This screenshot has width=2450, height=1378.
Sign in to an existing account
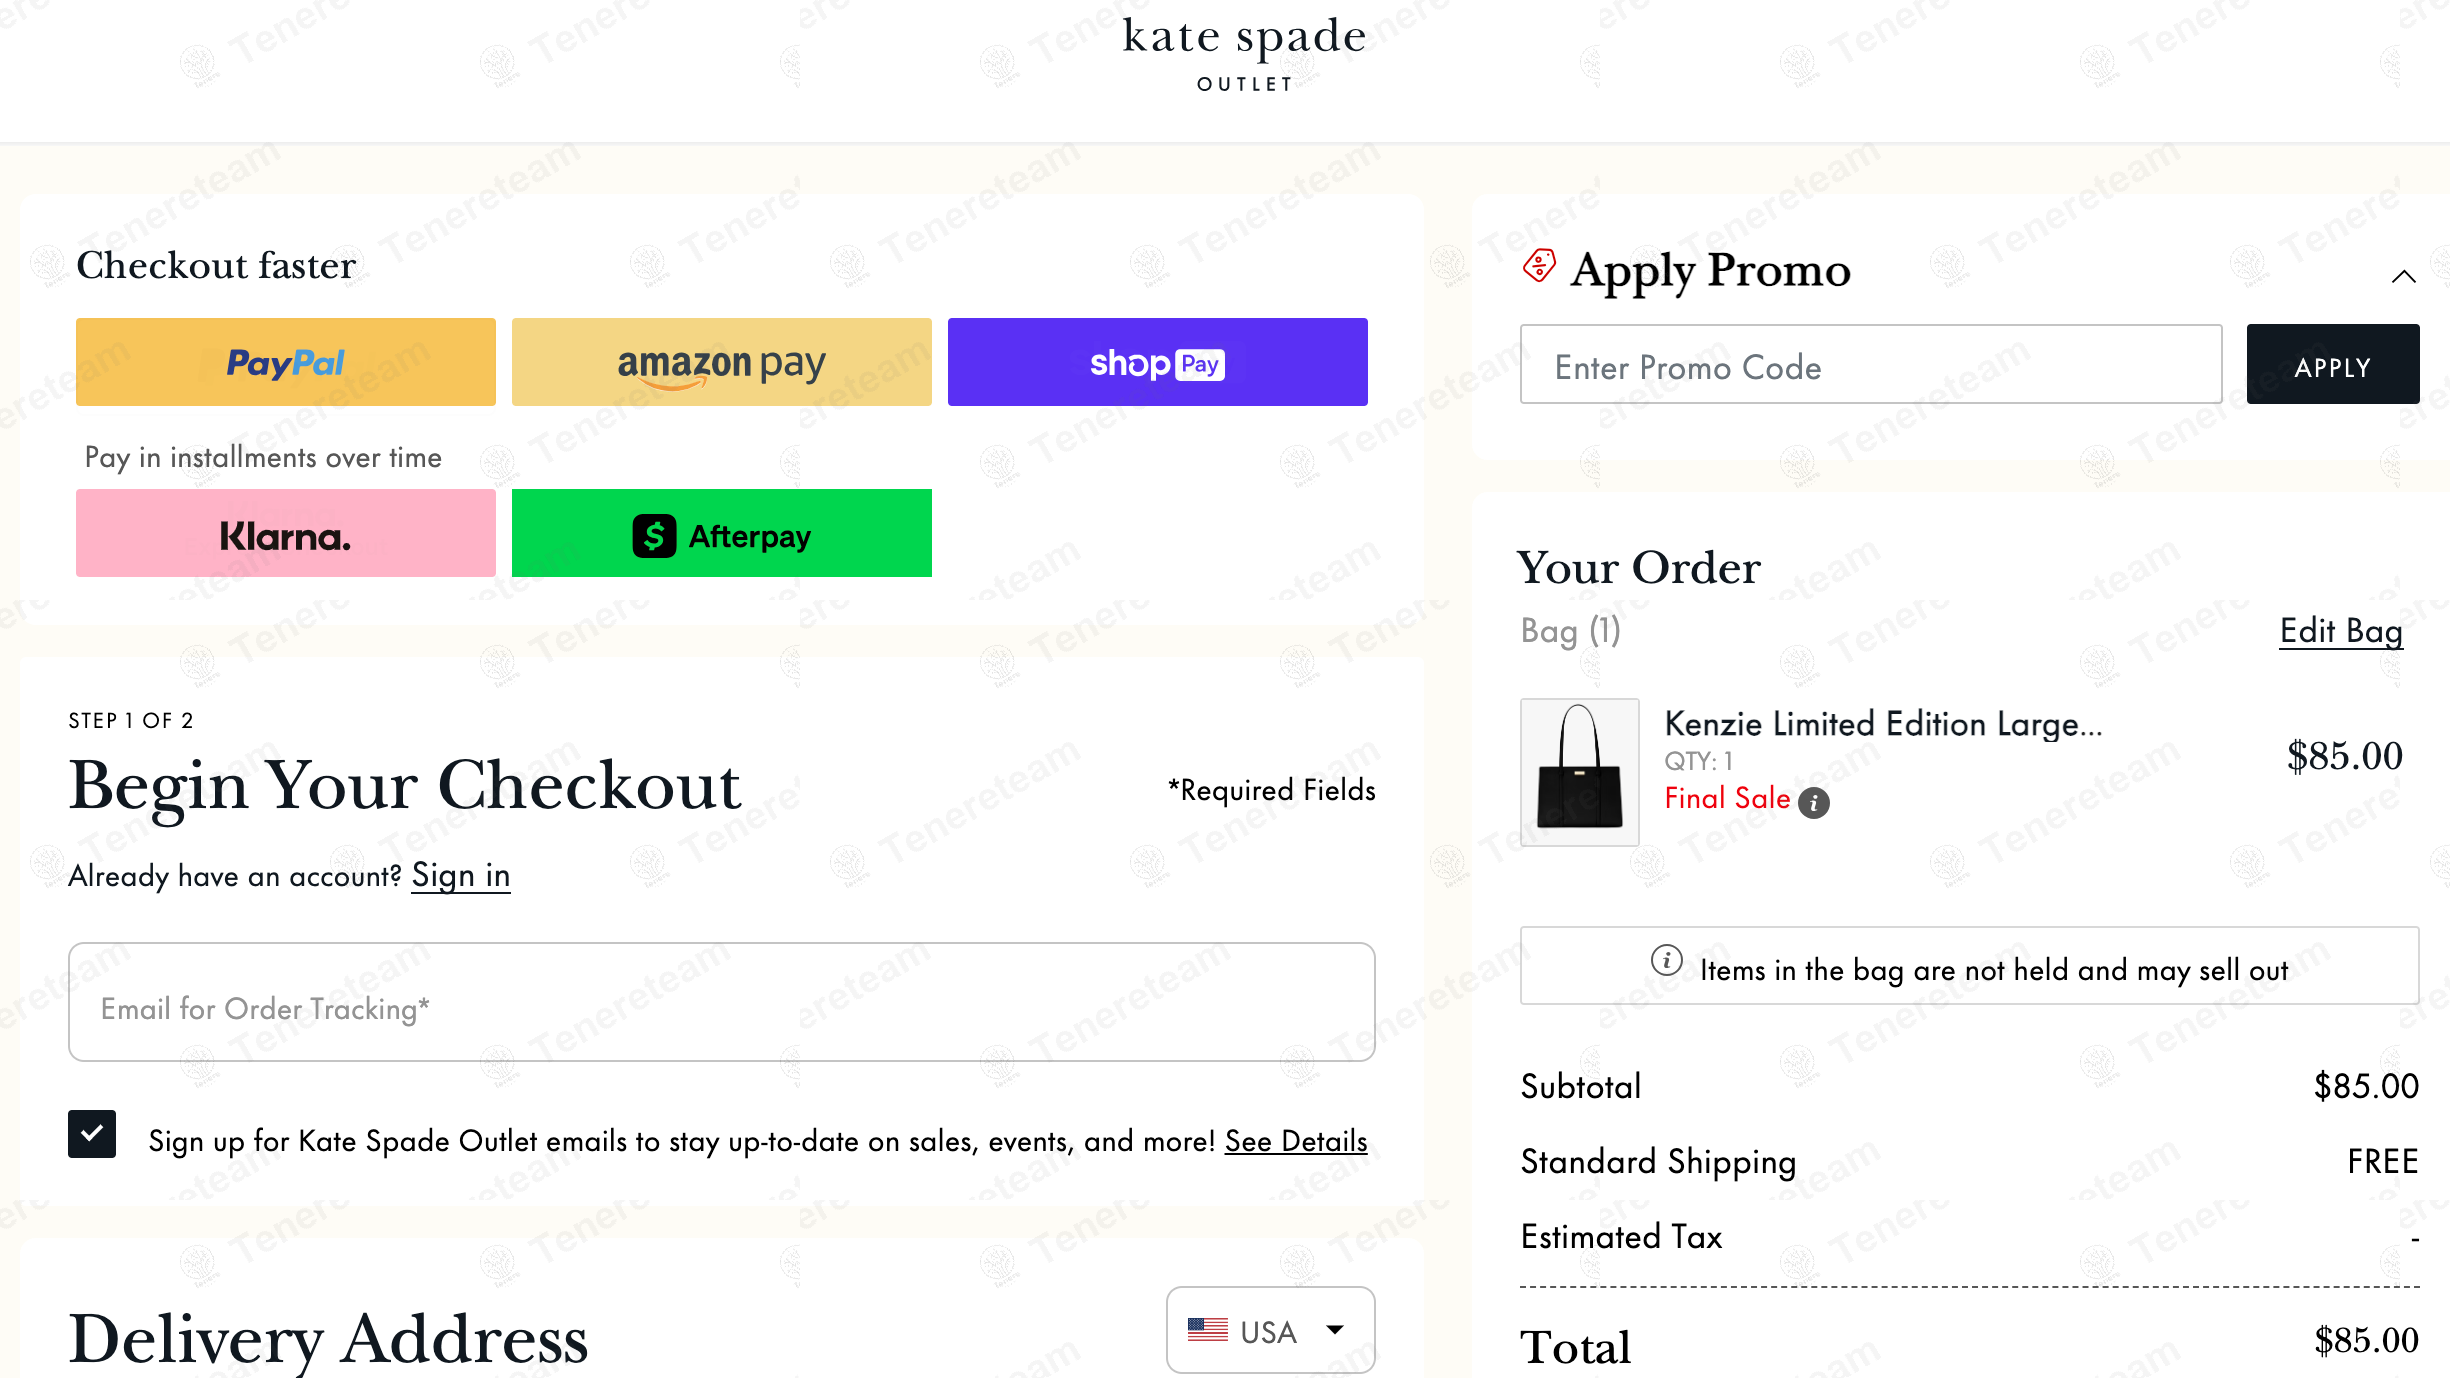click(461, 876)
